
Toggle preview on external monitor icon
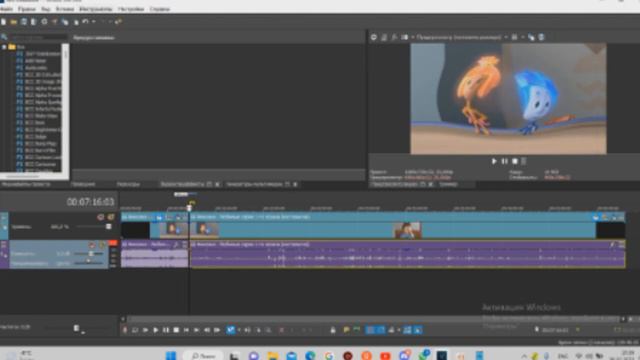(384, 37)
